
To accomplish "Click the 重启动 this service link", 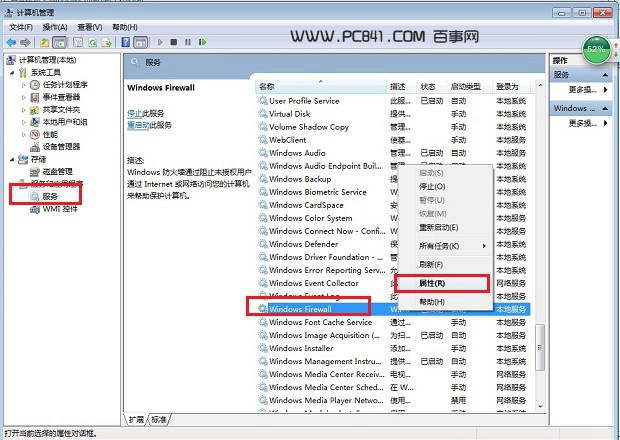I will click(138, 125).
